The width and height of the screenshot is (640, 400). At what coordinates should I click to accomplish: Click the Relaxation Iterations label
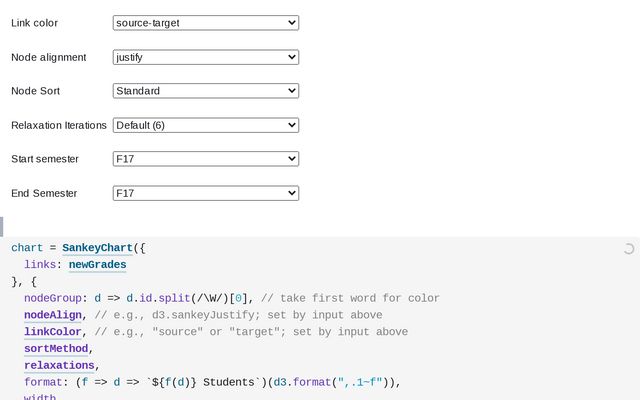(58, 125)
